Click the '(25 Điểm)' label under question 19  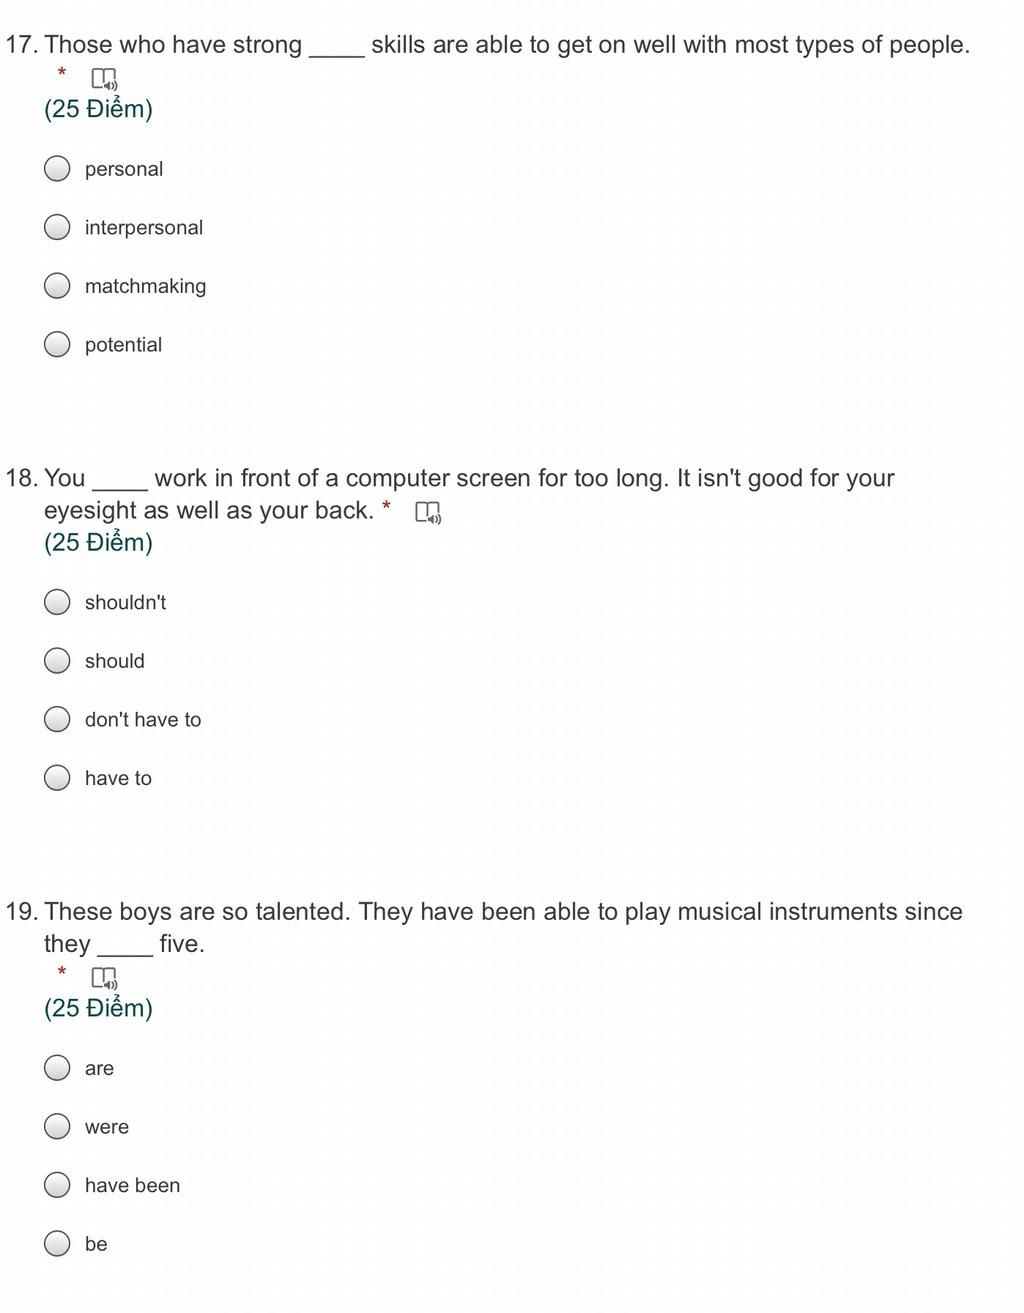point(98,1007)
